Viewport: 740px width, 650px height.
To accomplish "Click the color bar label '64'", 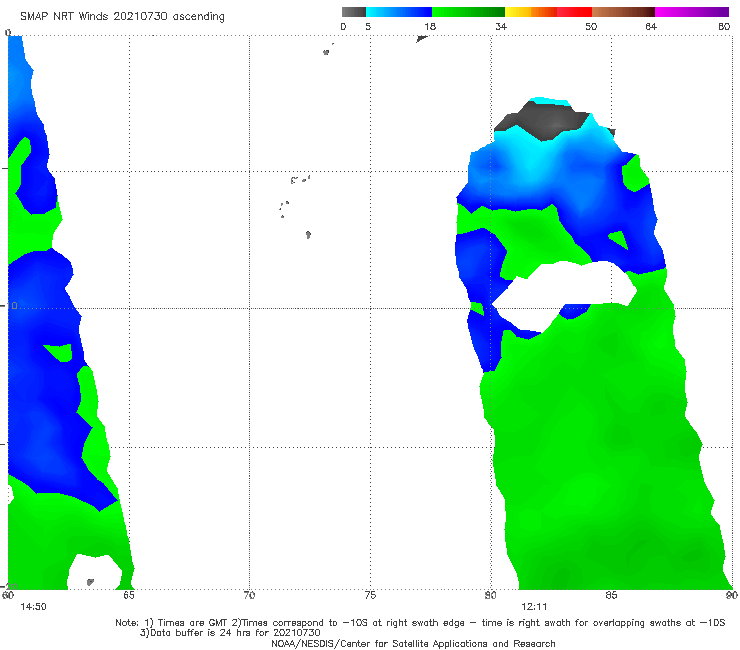I will [x=651, y=26].
